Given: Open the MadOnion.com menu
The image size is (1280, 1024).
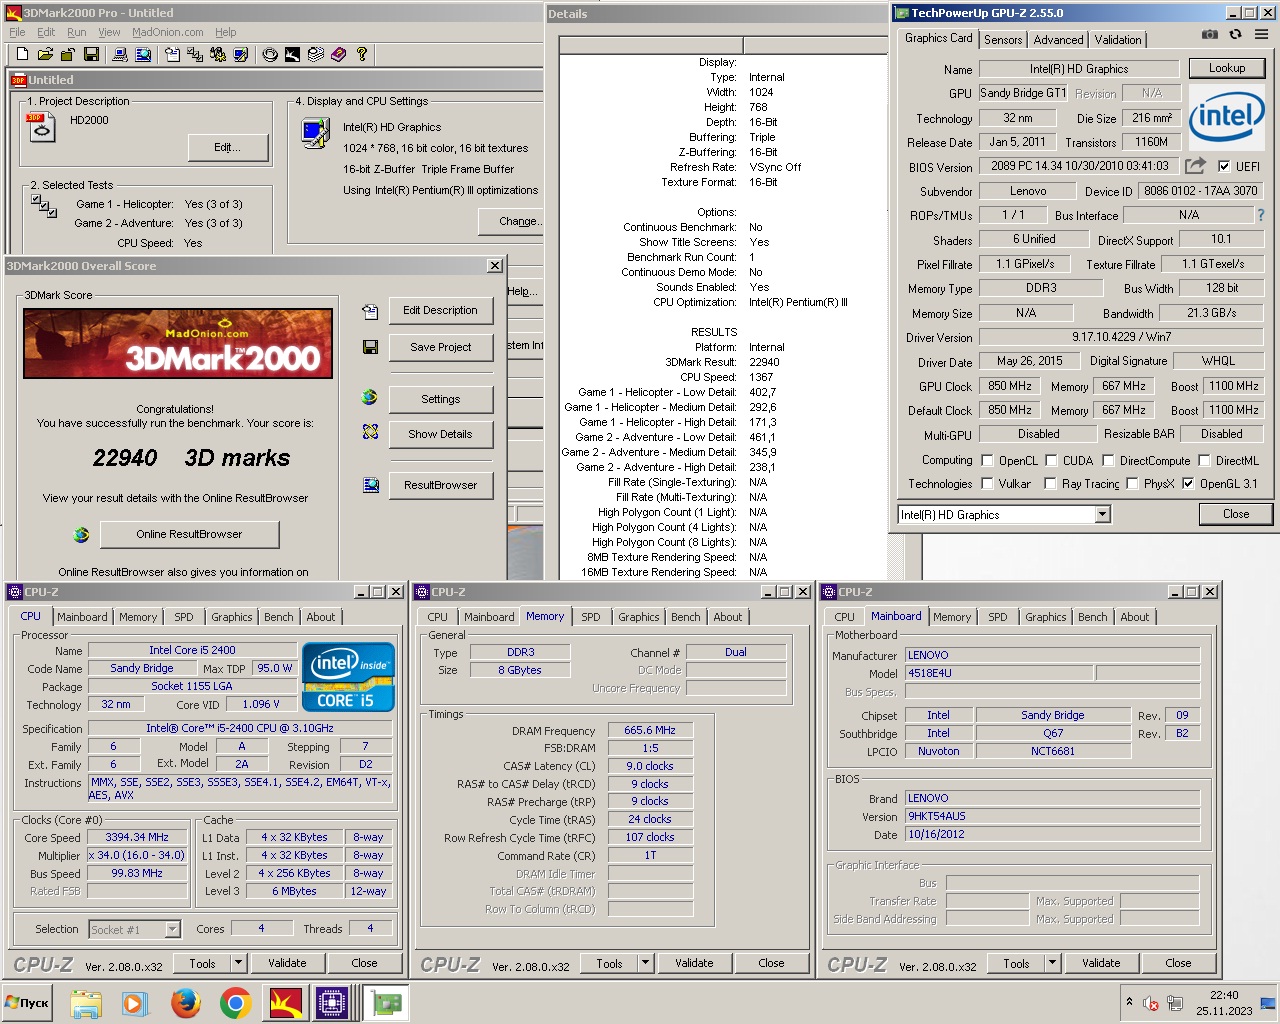Looking at the screenshot, I should (168, 32).
